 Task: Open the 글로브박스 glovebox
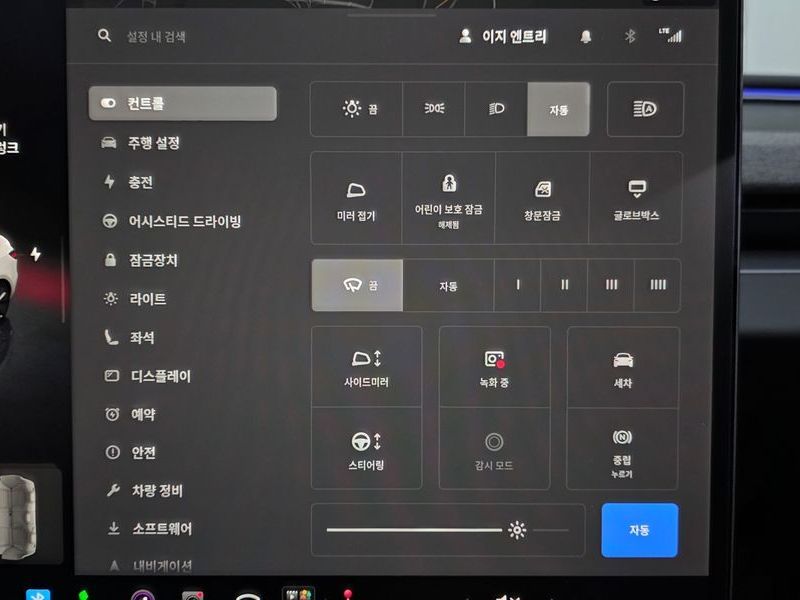(x=636, y=198)
